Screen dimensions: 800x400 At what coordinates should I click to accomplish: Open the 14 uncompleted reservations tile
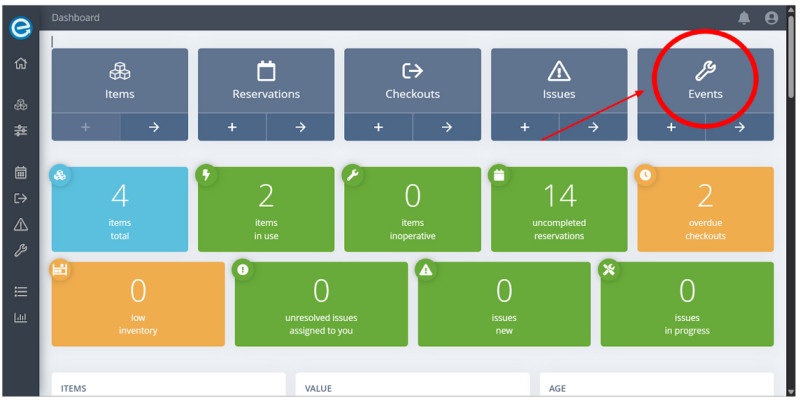coord(559,209)
